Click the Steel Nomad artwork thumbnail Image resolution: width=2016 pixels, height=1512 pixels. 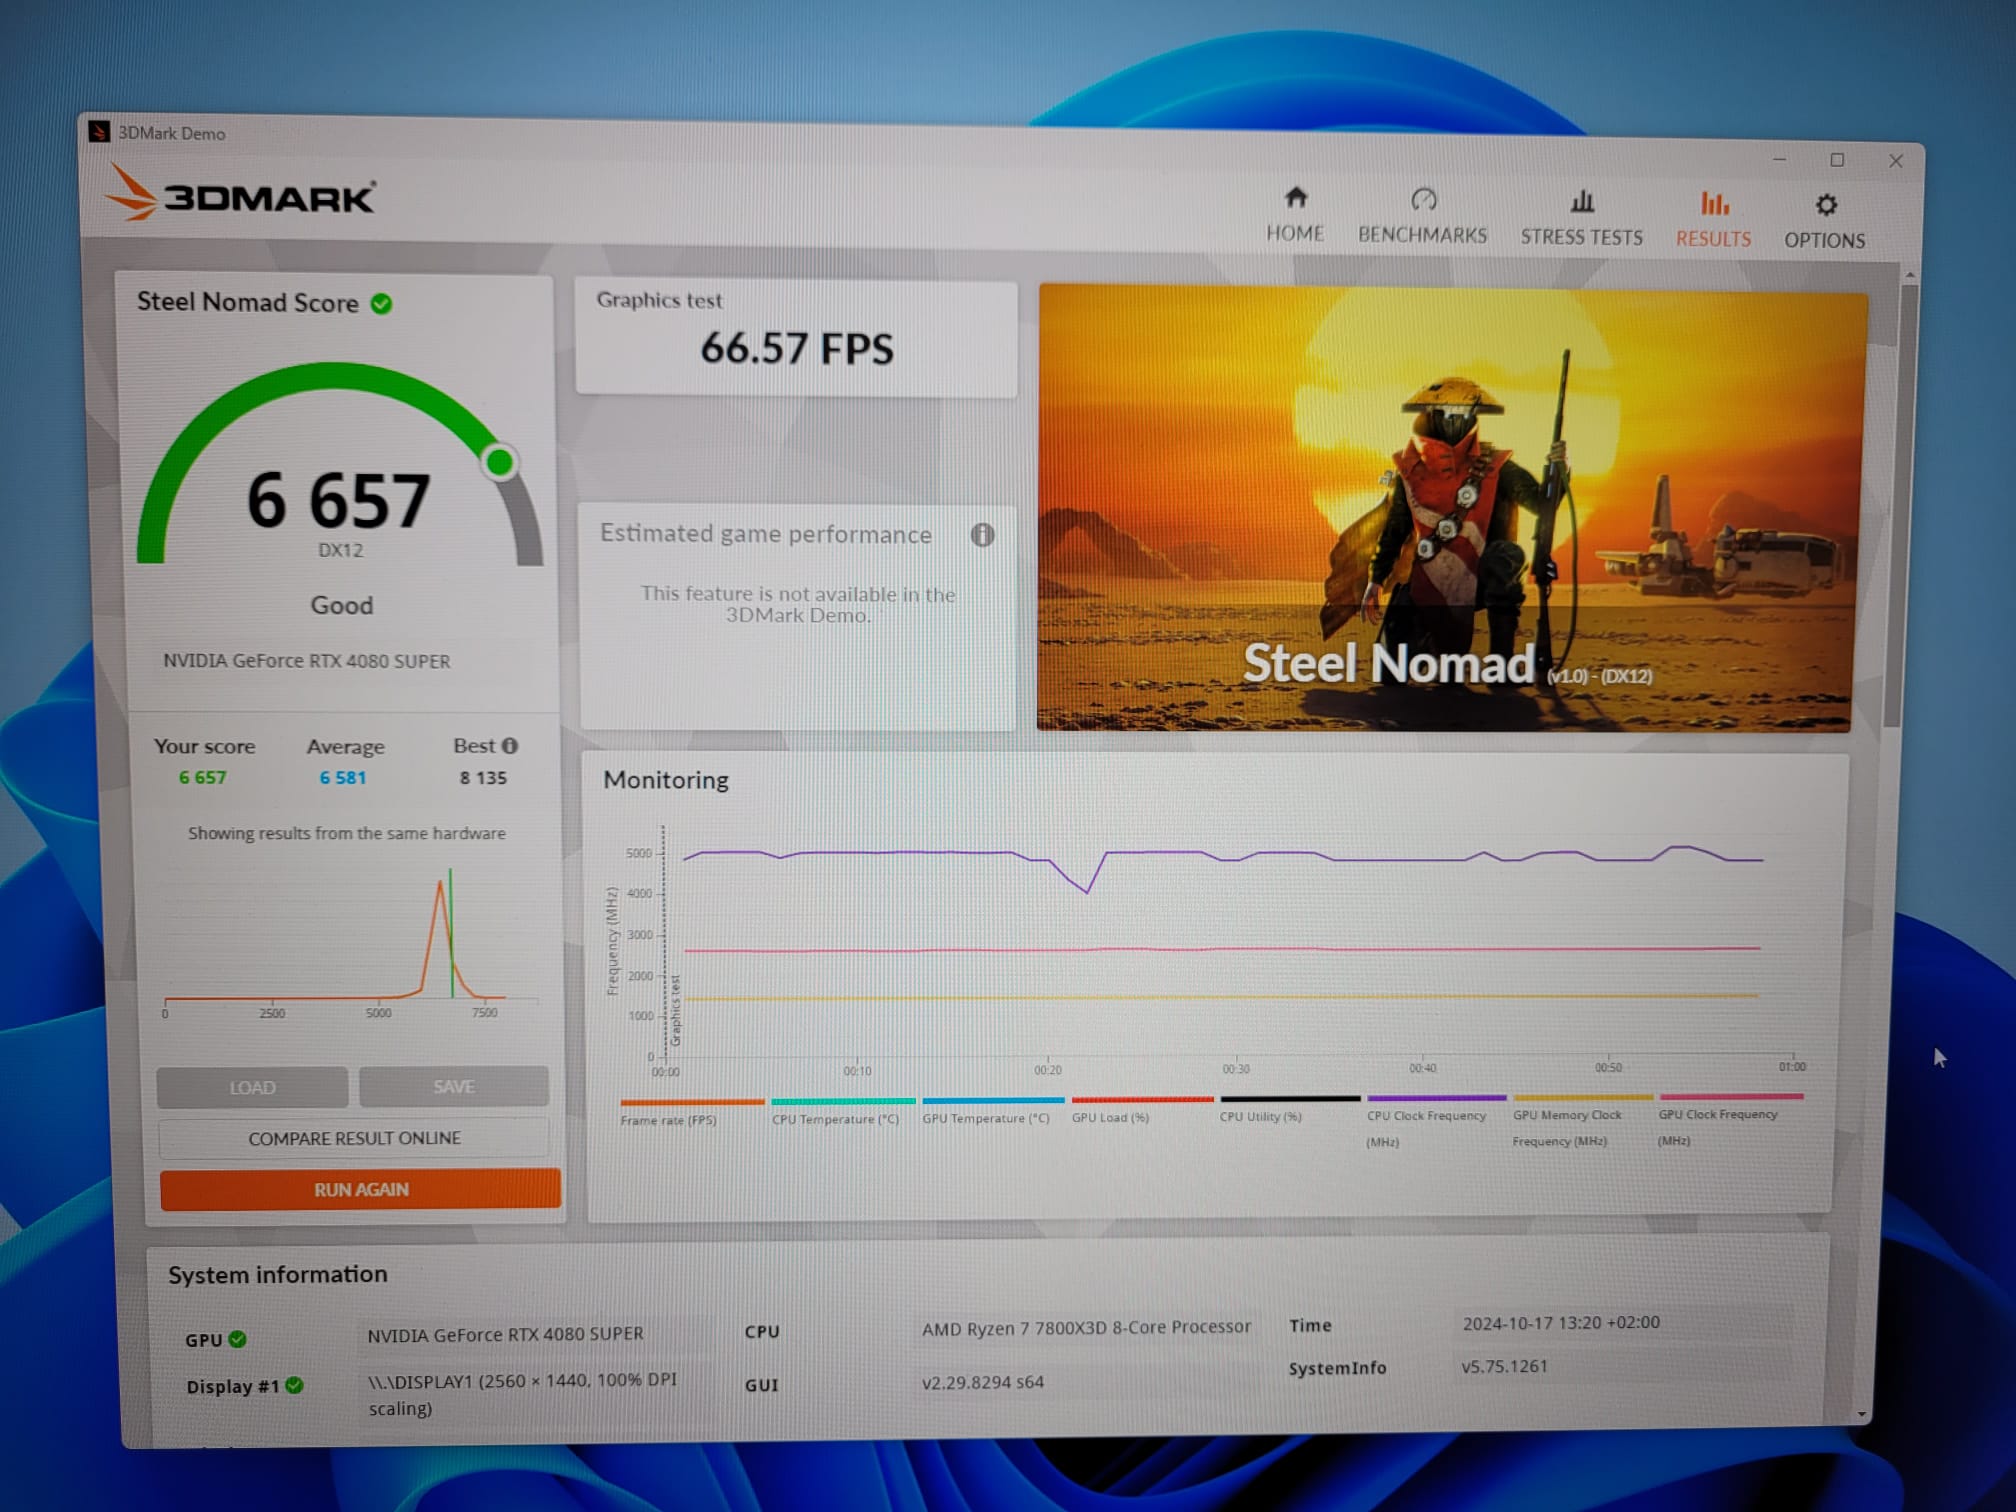pos(1450,510)
